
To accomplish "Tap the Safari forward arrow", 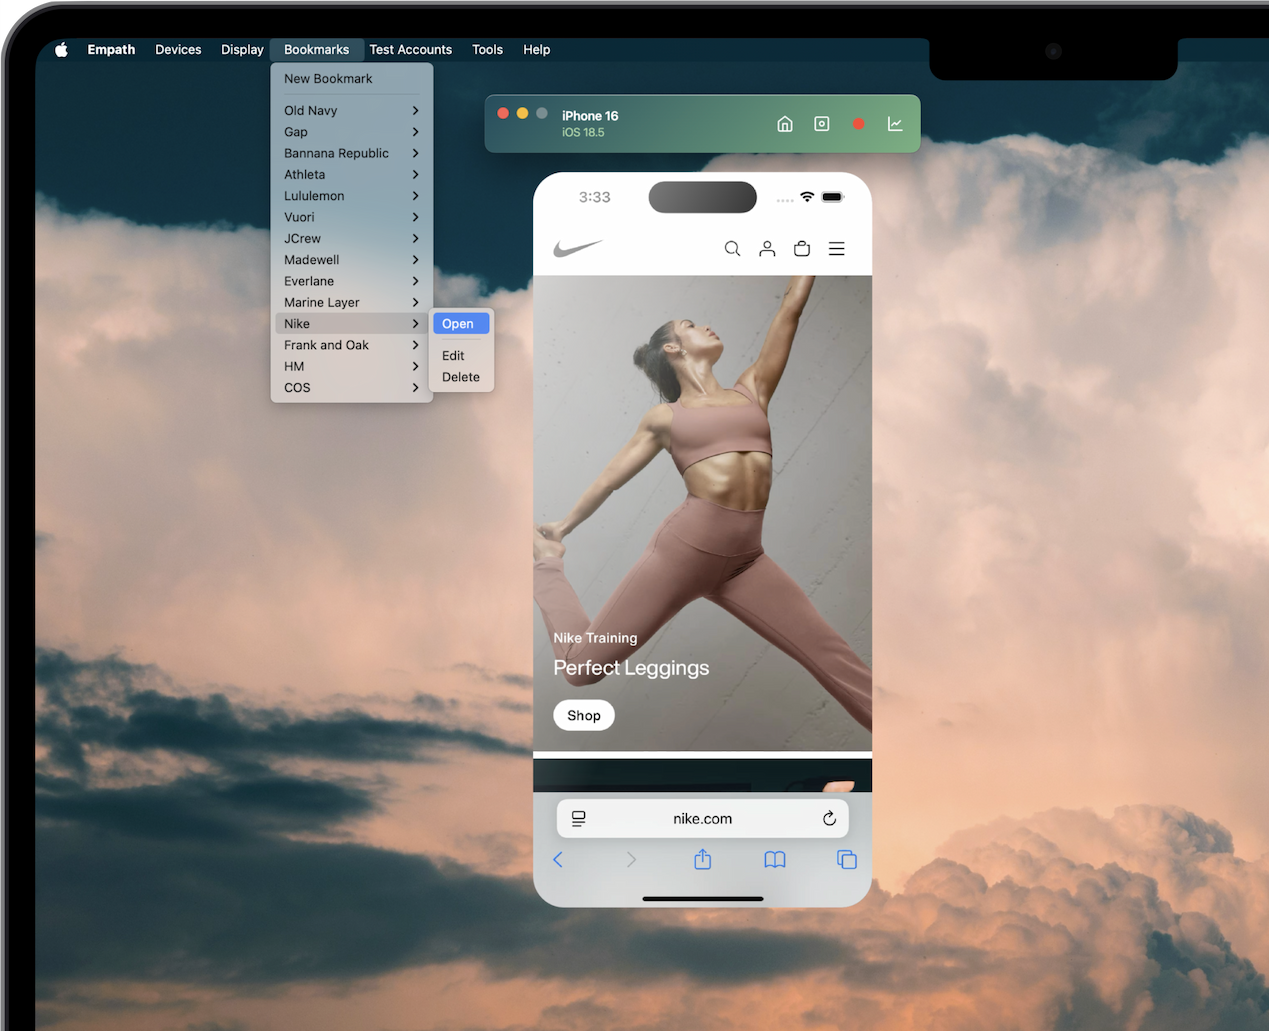I will (631, 859).
